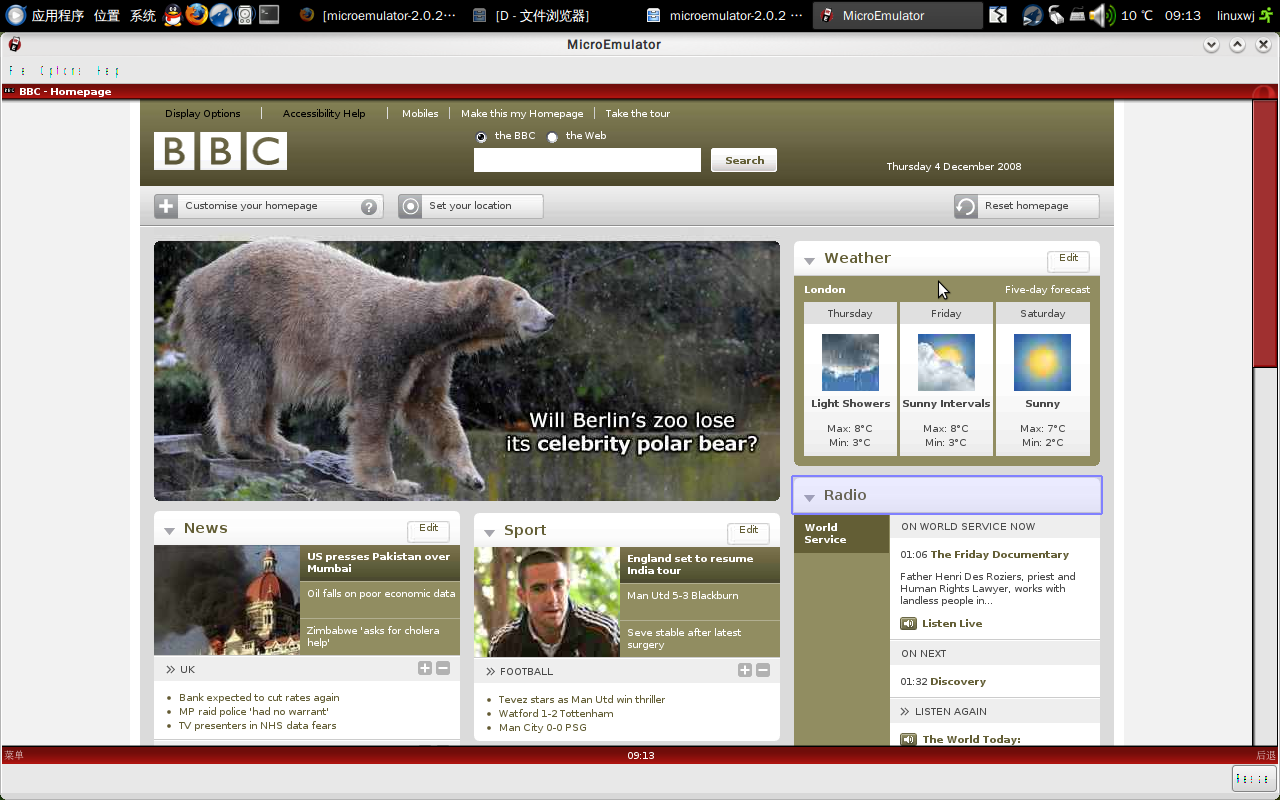1280x800 pixels.
Task: Select the 'the BBC' search radio button
Action: (x=481, y=137)
